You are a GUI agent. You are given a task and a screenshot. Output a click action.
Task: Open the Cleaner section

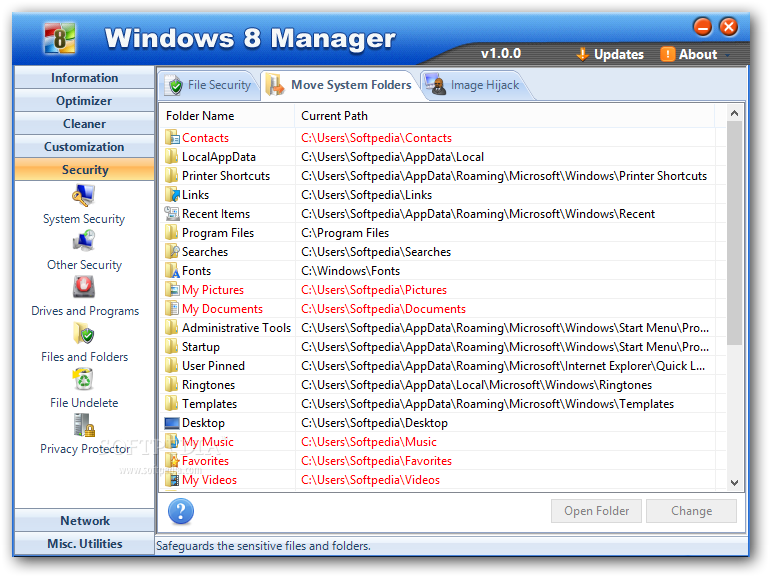click(84, 124)
